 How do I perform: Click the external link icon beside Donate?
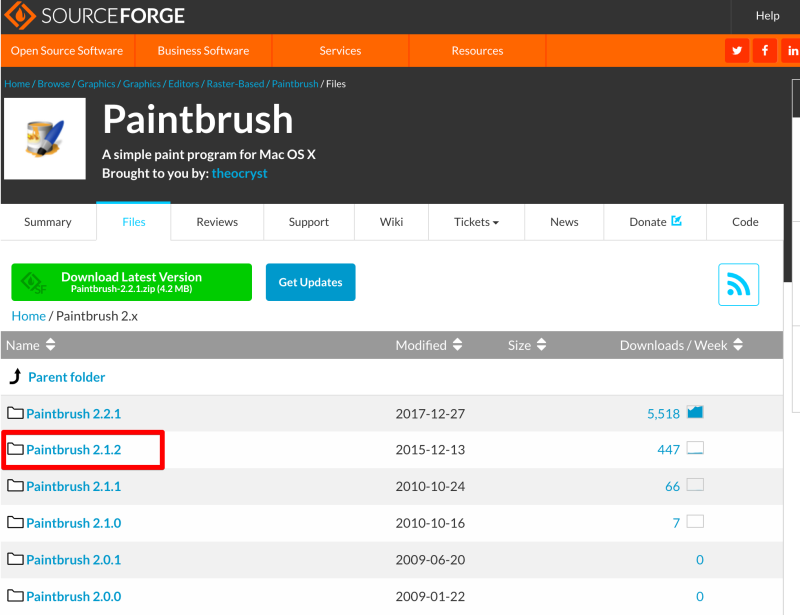click(677, 220)
